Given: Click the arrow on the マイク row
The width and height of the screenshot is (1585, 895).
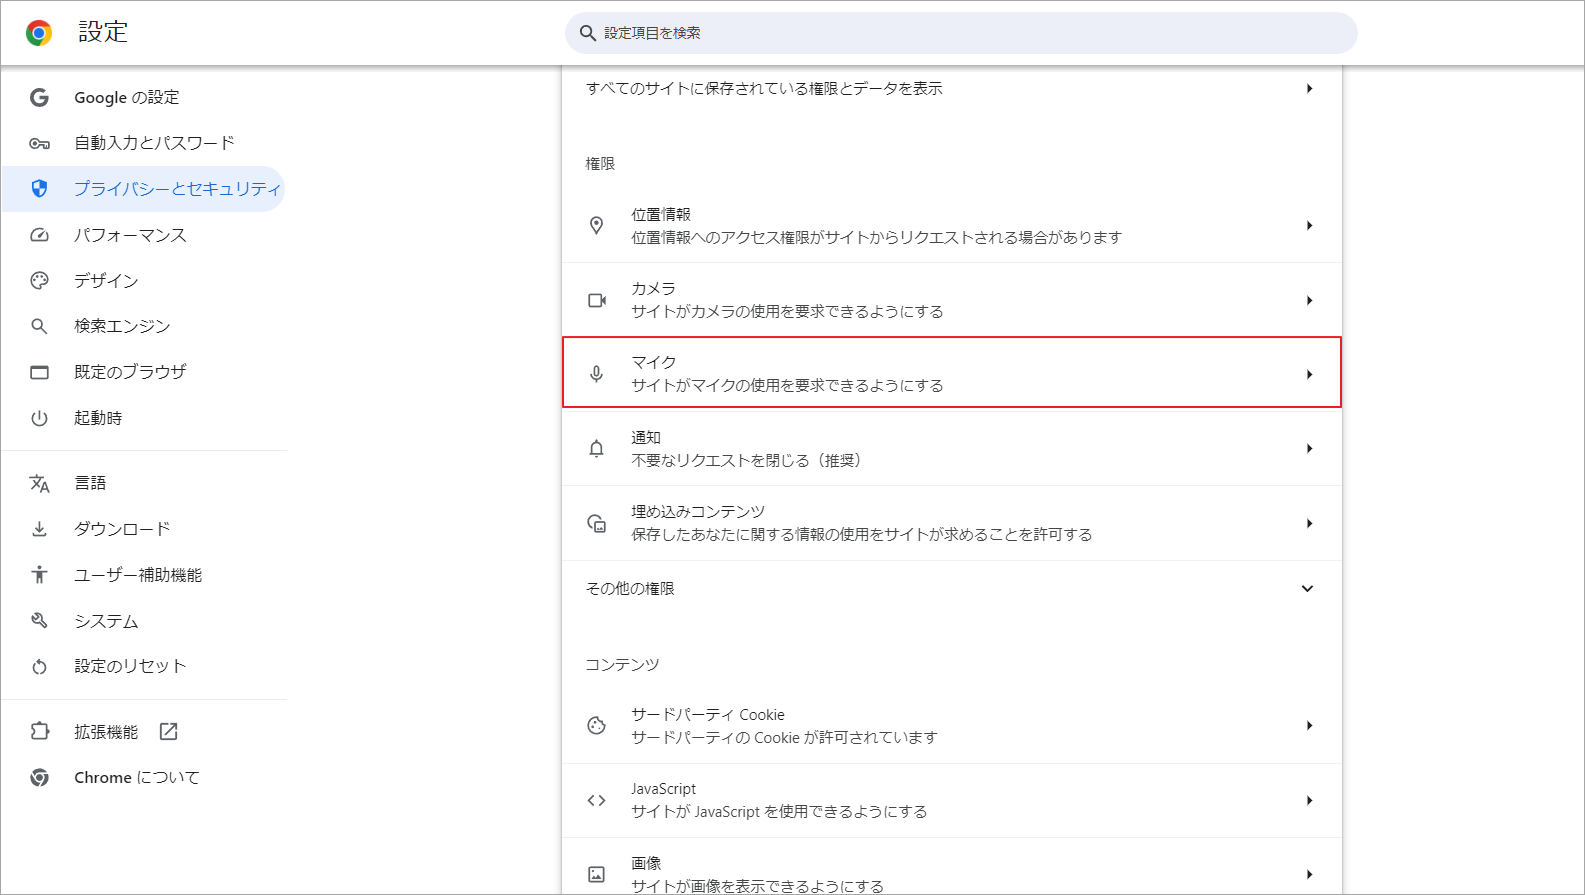Looking at the screenshot, I should 1309,374.
